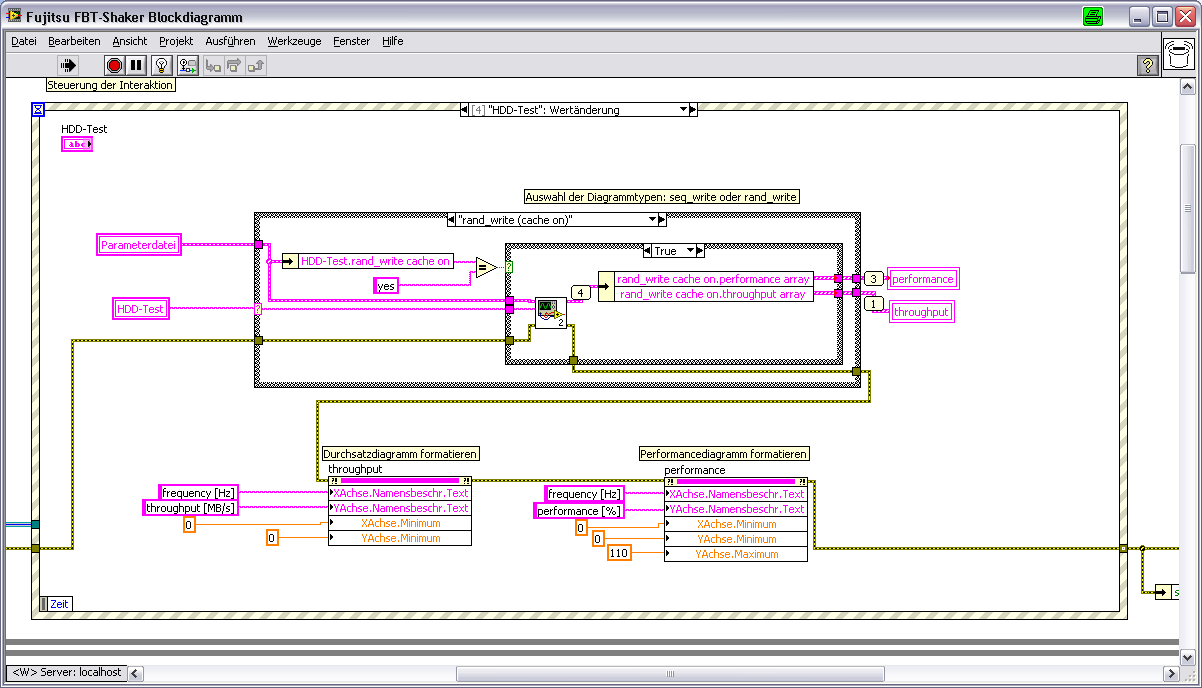The height and width of the screenshot is (688, 1202).
Task: Open the Ausführen menu
Action: 230,41
